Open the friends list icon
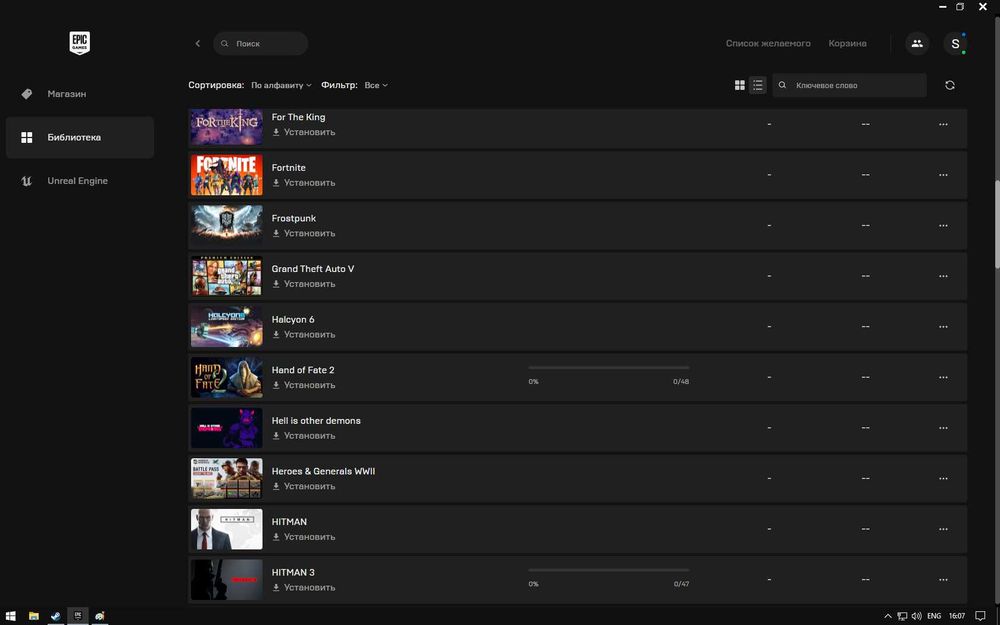 click(x=917, y=43)
